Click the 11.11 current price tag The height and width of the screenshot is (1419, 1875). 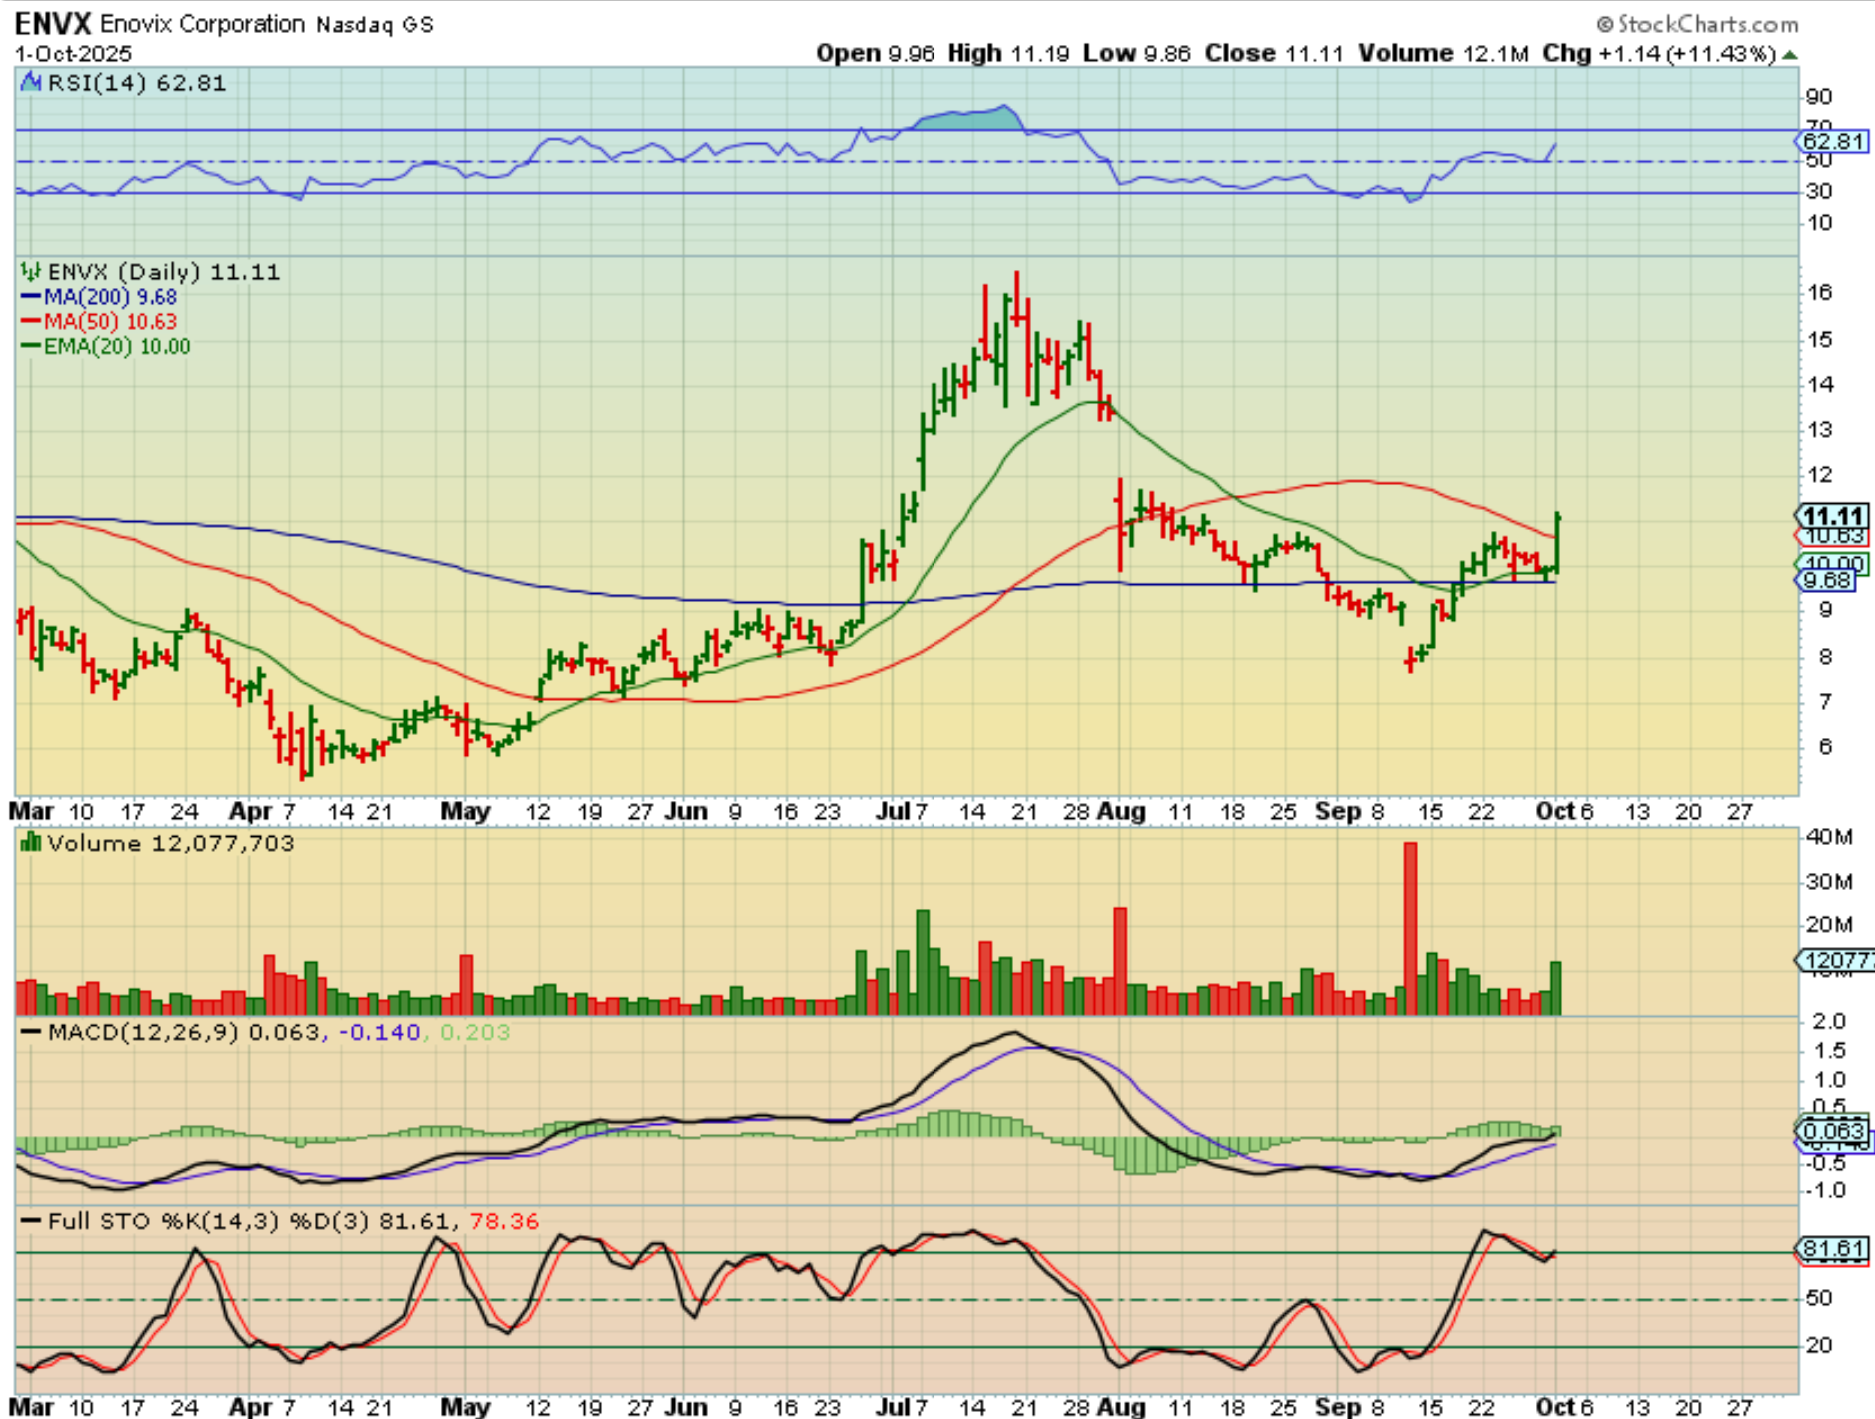point(1832,516)
